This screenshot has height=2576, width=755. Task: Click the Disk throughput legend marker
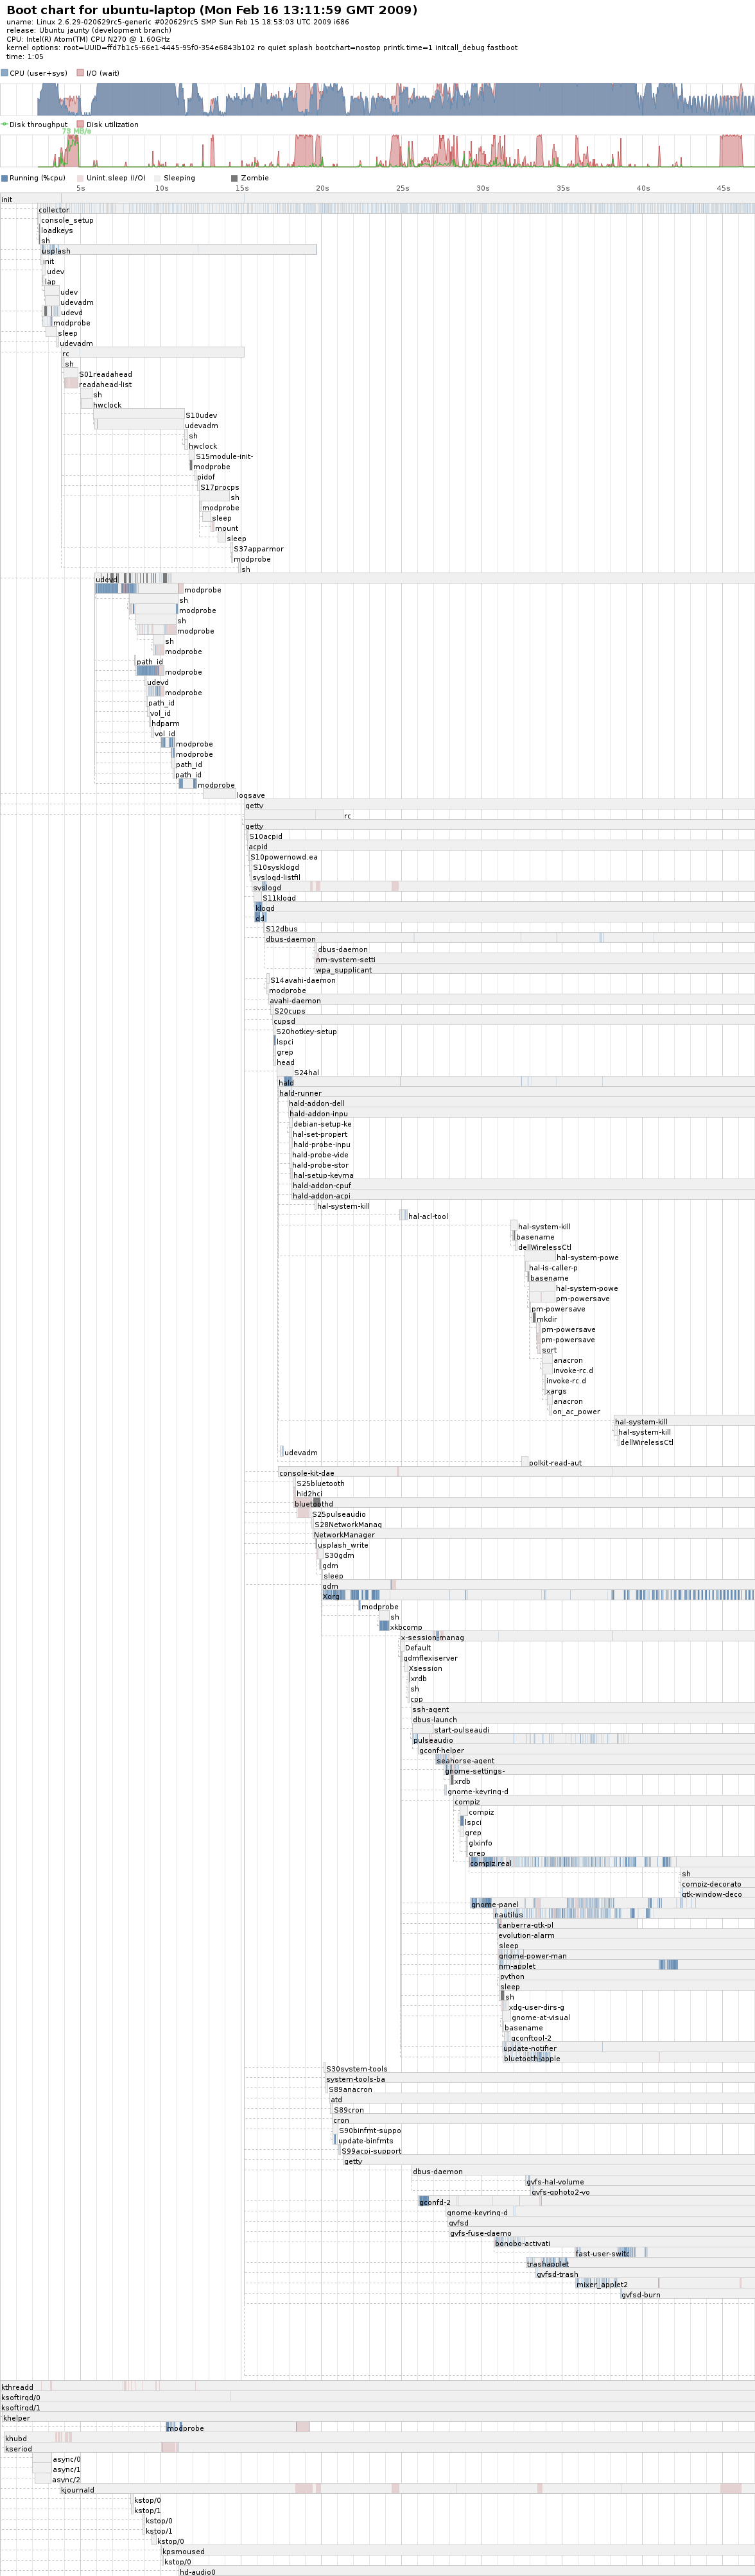[5, 125]
